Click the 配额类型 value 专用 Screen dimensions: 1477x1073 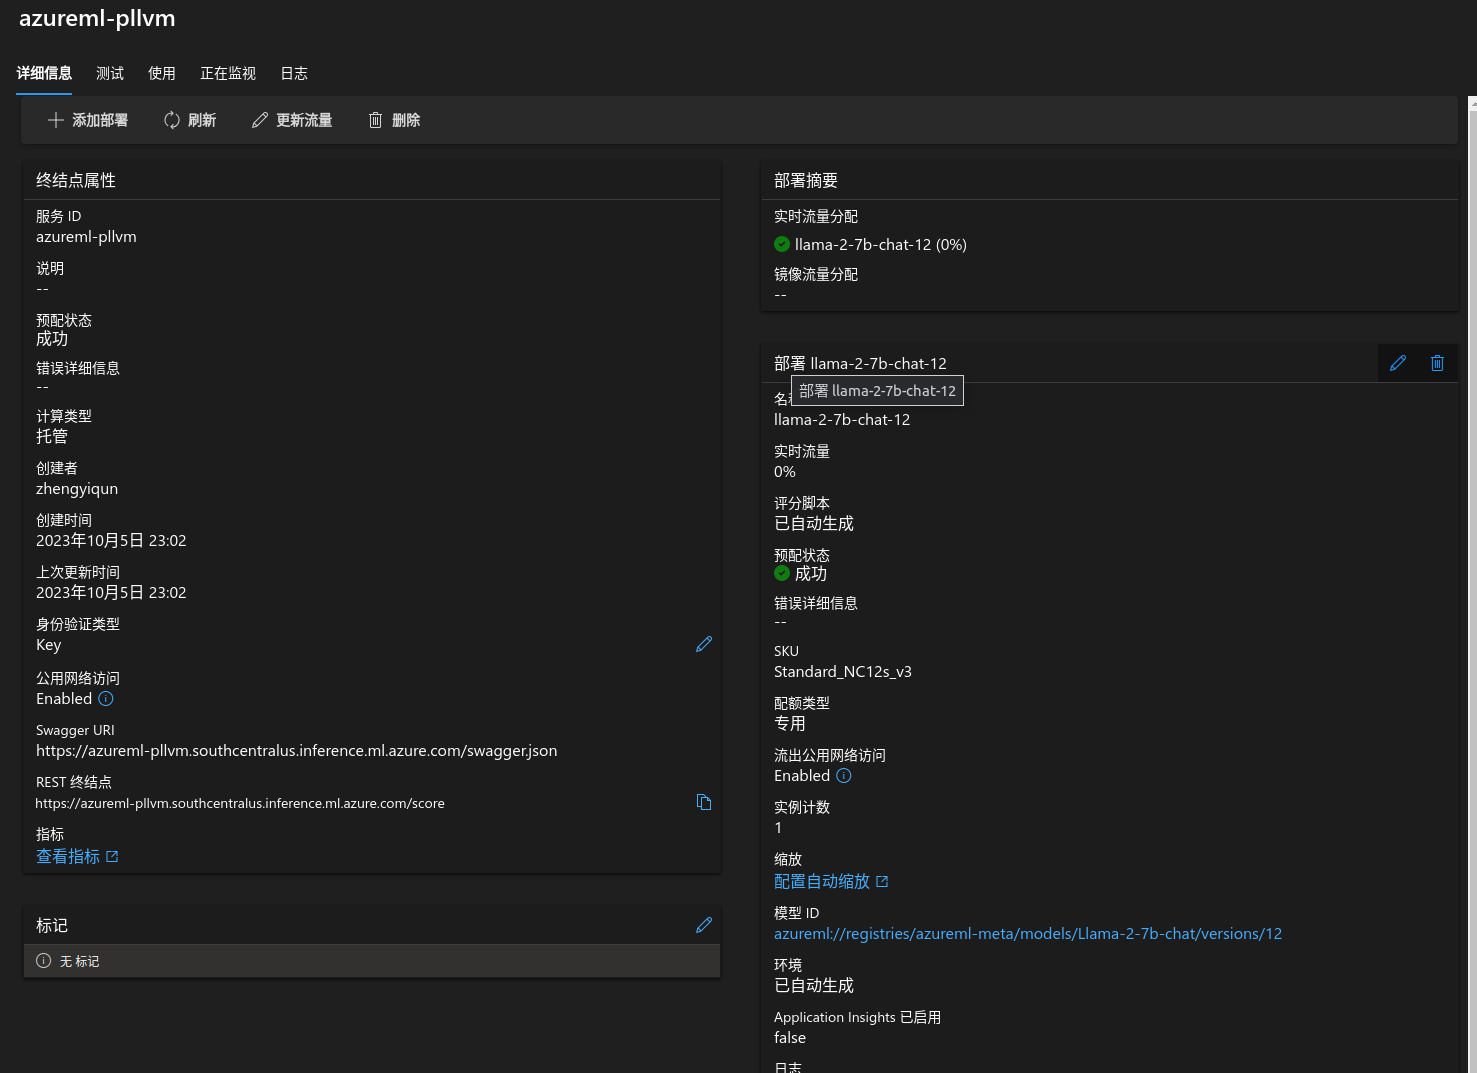[790, 724]
